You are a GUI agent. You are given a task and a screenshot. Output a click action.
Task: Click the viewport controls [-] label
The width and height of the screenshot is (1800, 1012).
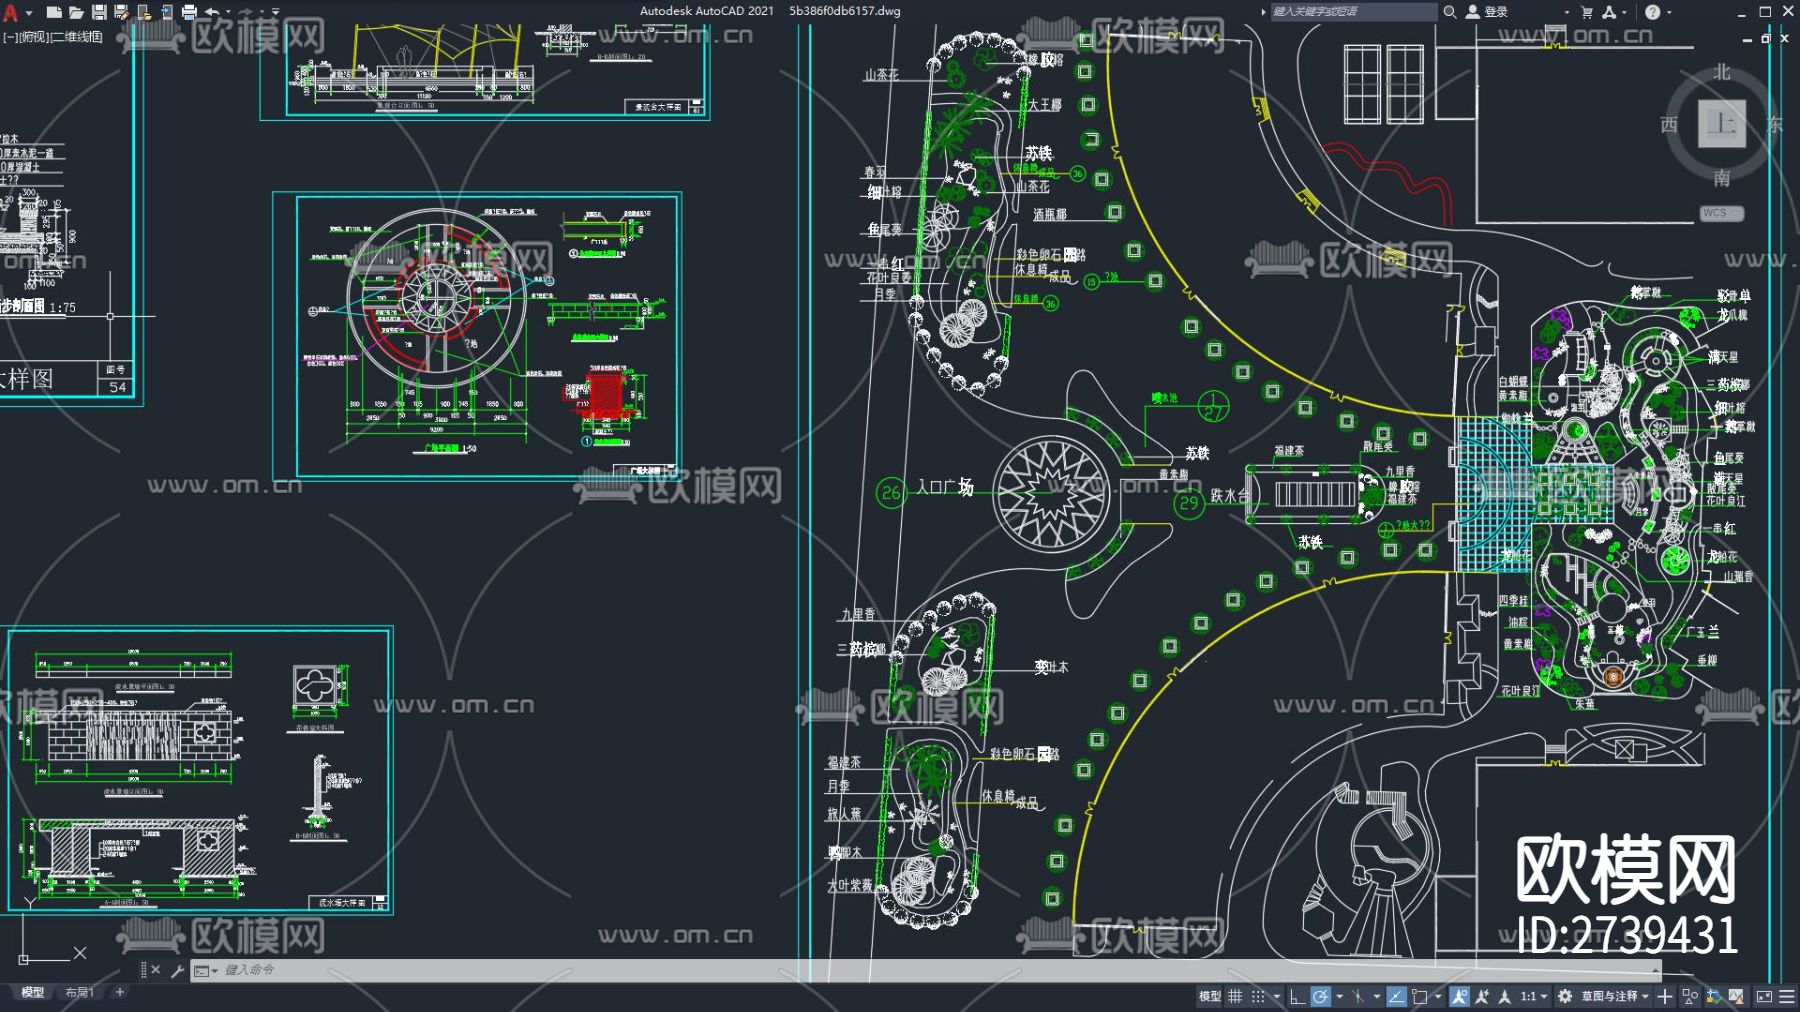(x=9, y=37)
